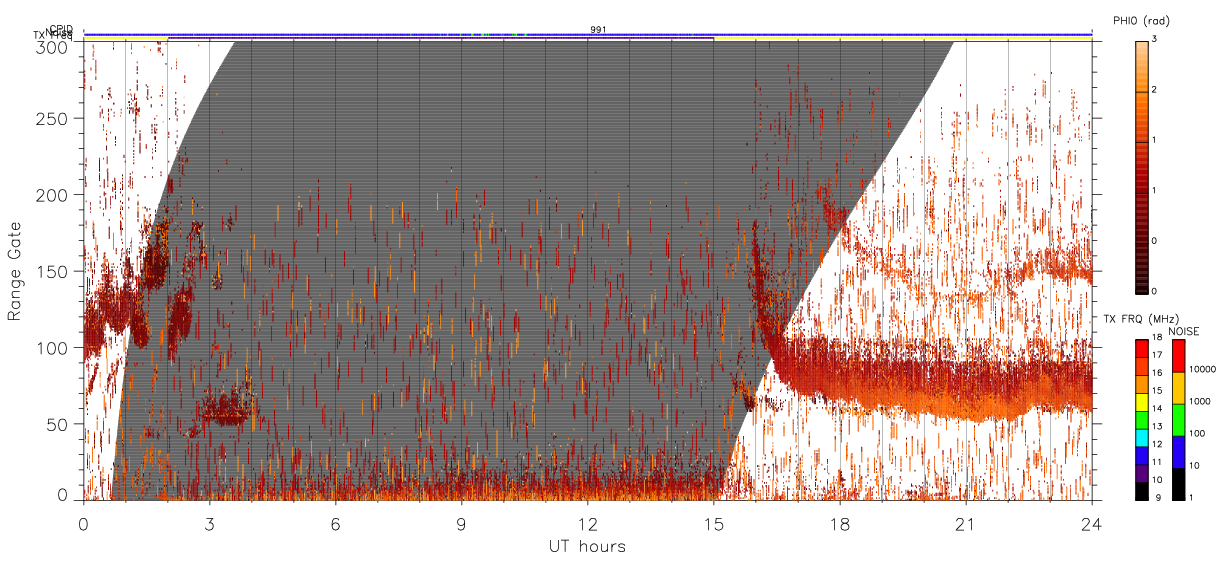The image size is (1228, 567).
Task: Select the 12 tick on UT hours axis
Action: tap(587, 522)
